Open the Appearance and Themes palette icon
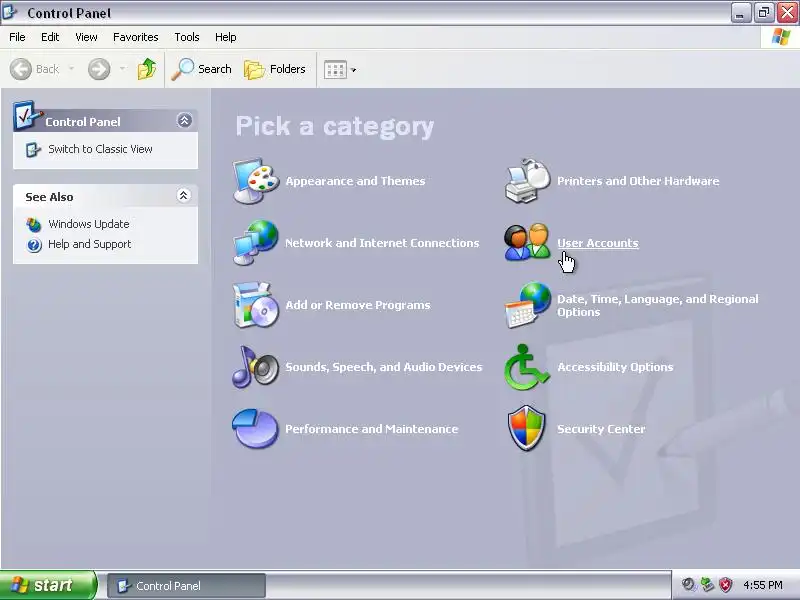 tap(256, 181)
